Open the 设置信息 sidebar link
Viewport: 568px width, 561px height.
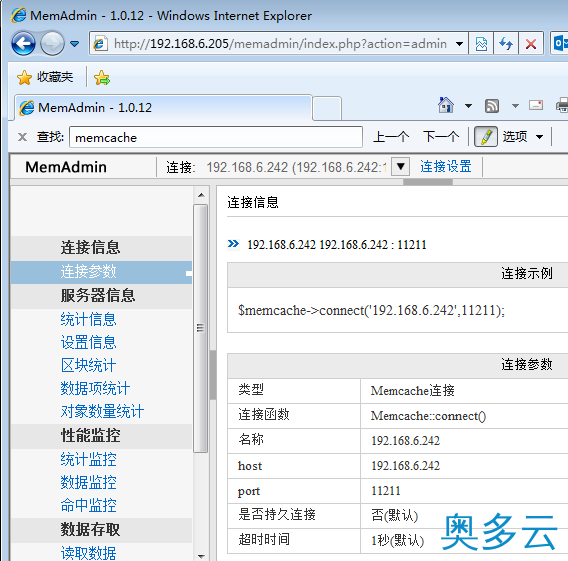tap(88, 342)
